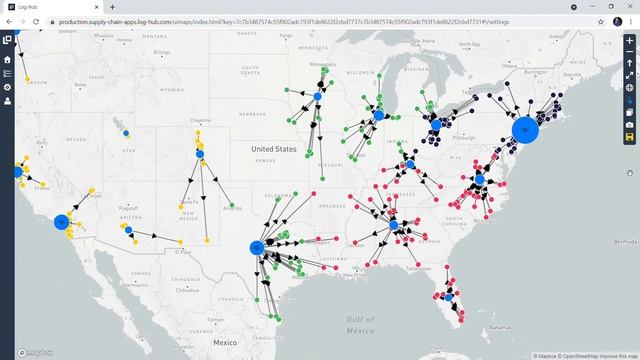Open user account icon in sidebar
The height and width of the screenshot is (360, 640).
(x=7, y=101)
